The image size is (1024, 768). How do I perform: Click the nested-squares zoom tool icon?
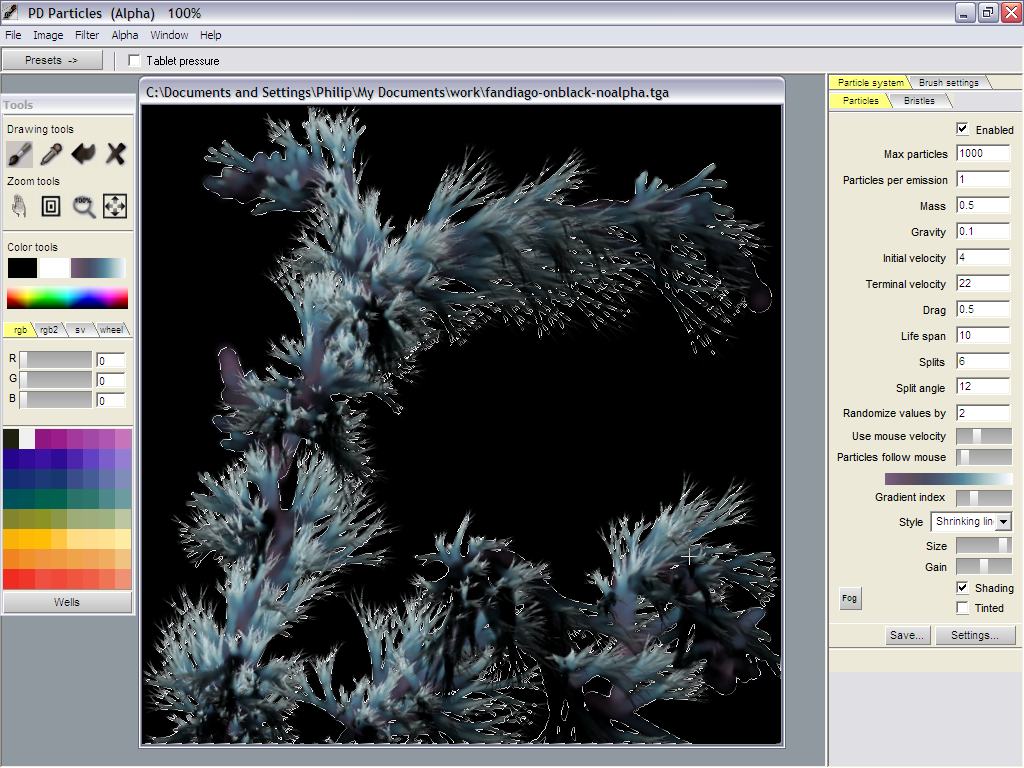[x=51, y=206]
